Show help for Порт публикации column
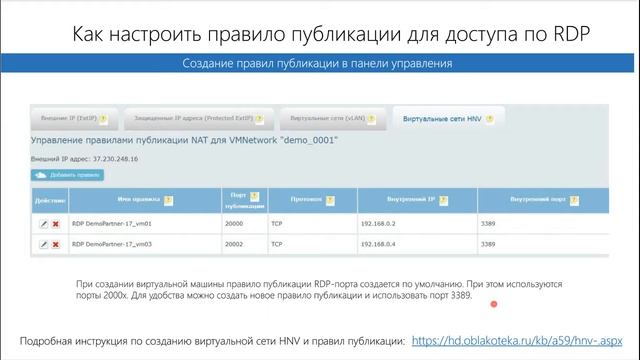This screenshot has height=360, width=640. [x=254, y=196]
